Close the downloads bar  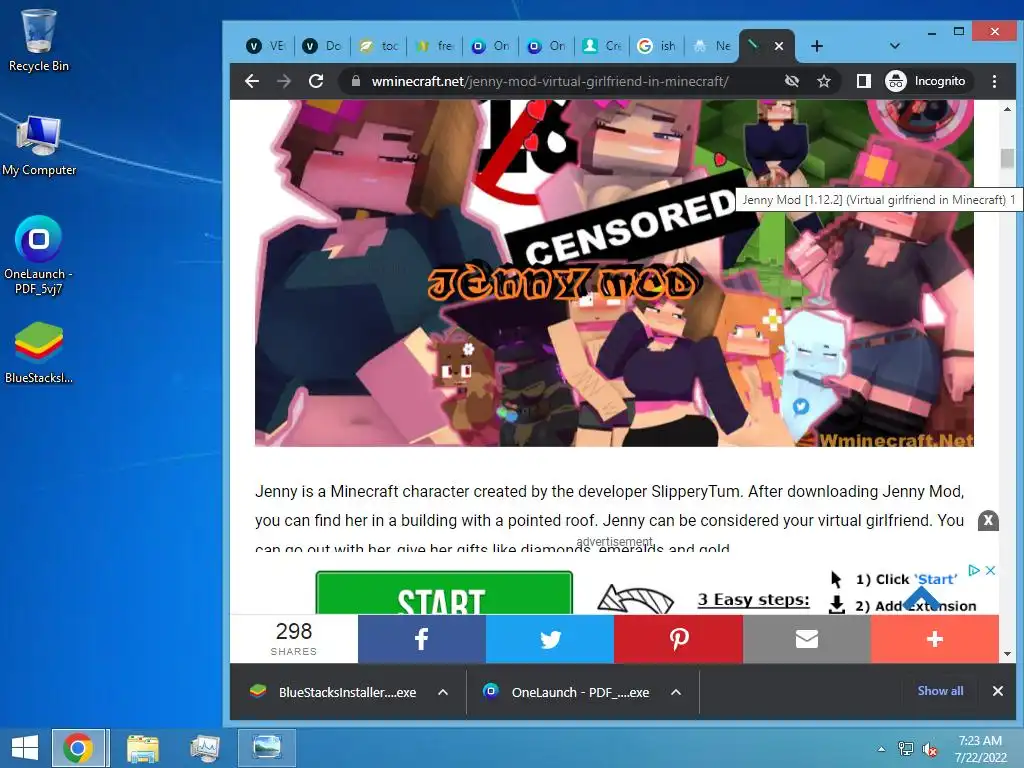997,691
